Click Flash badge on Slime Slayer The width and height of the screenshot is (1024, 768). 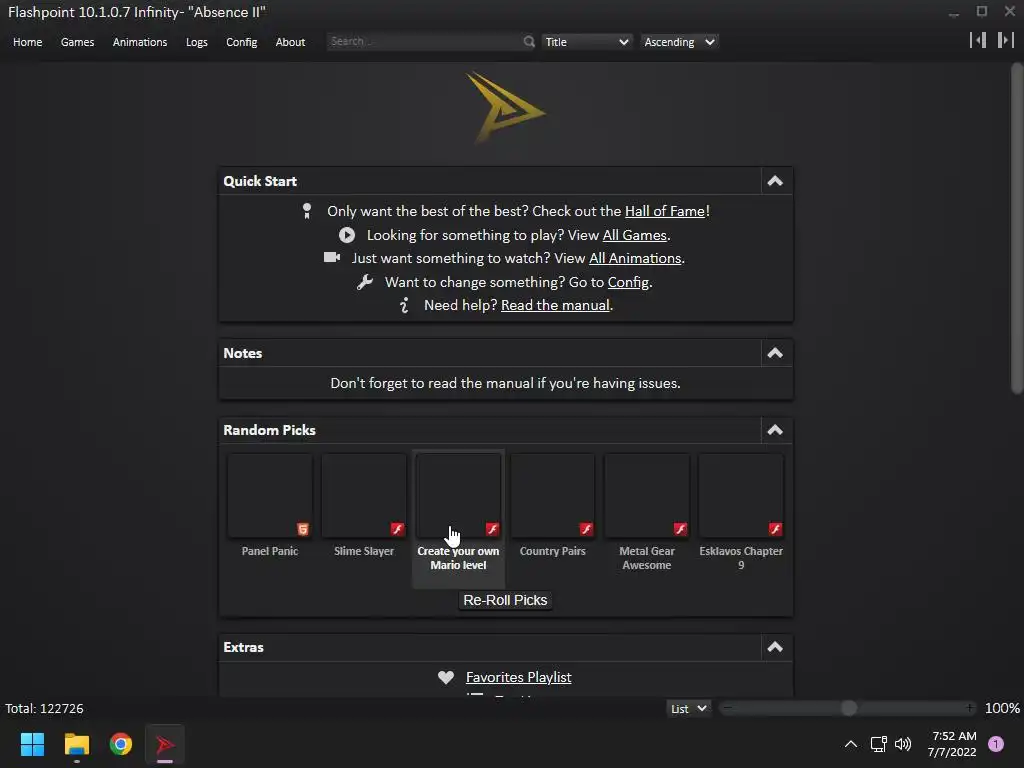click(397, 529)
